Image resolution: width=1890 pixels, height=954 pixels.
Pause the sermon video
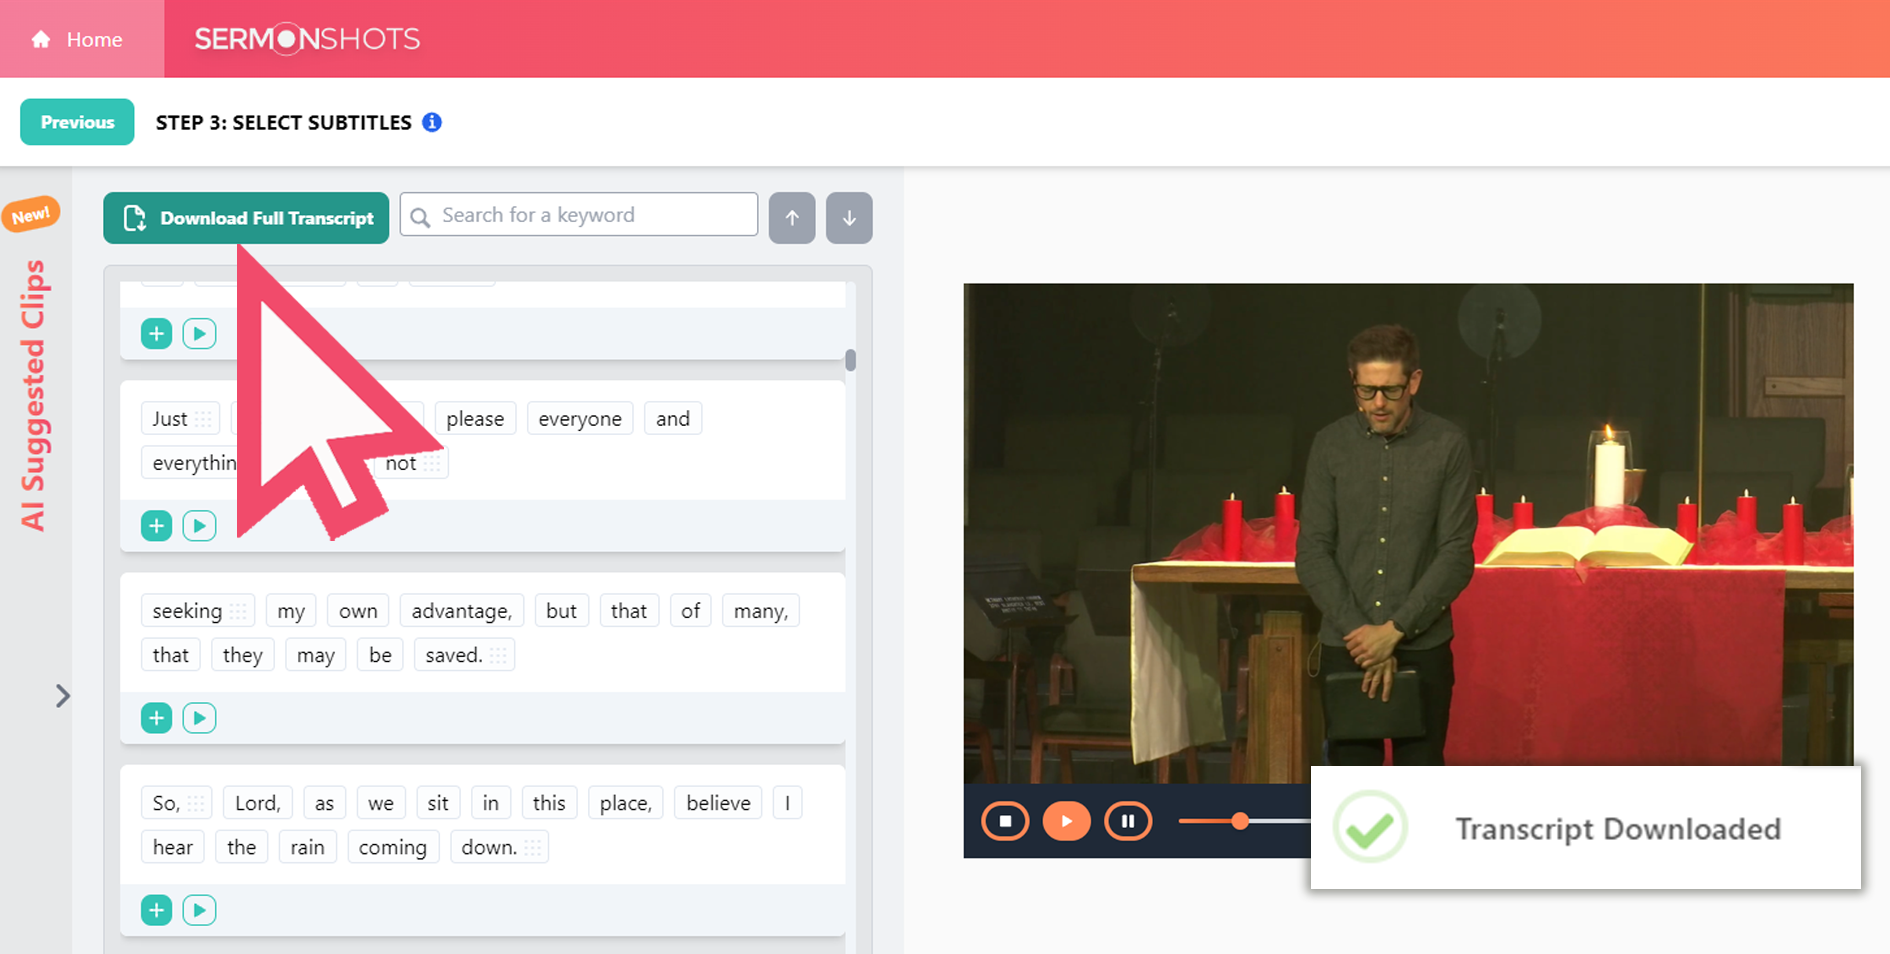pos(1128,820)
